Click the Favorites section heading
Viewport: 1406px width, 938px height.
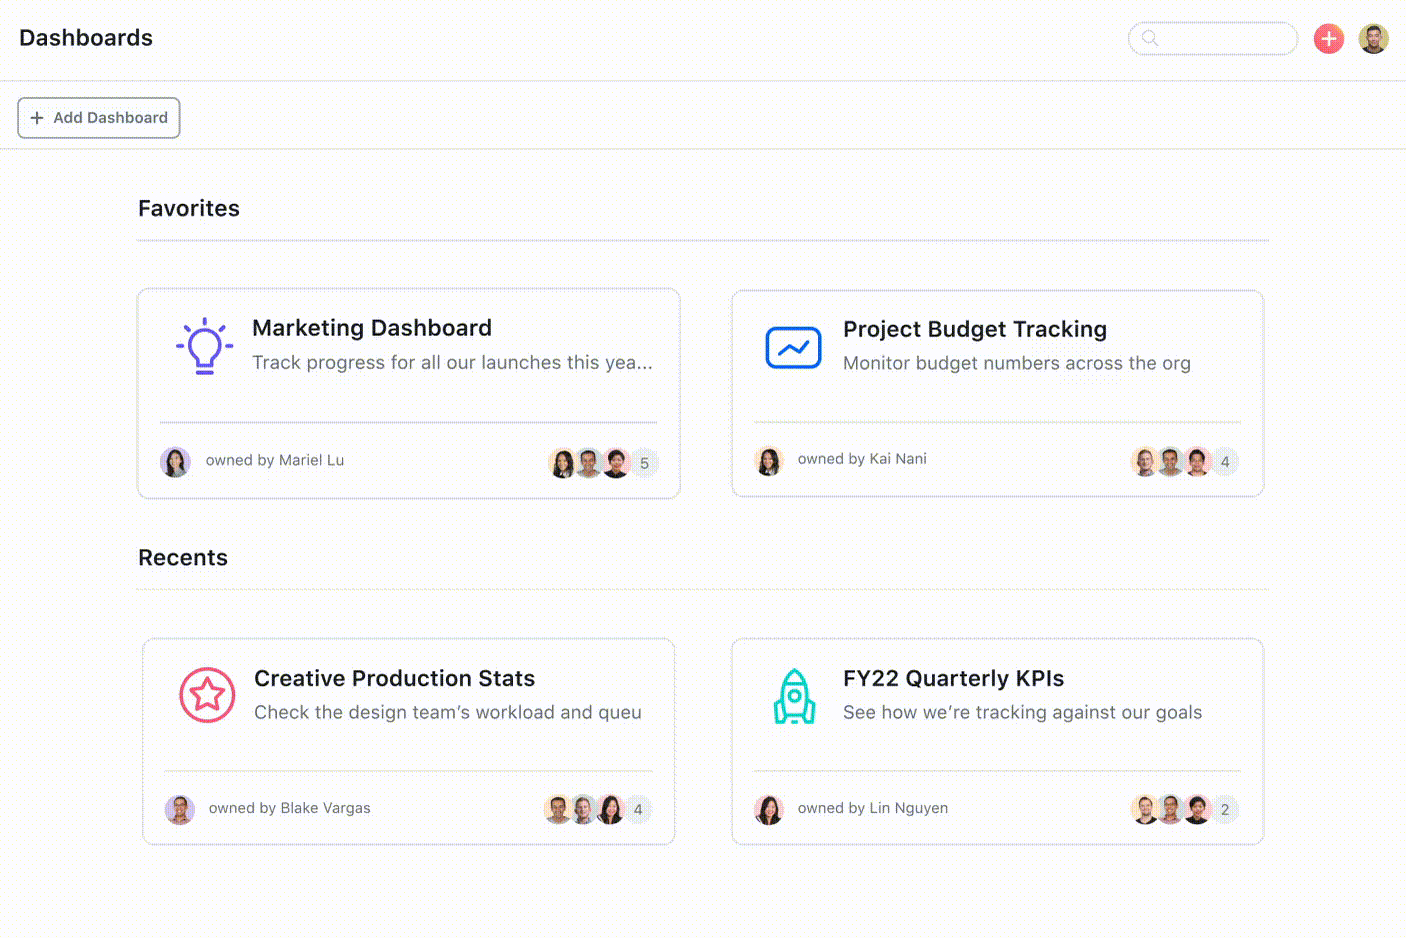(189, 208)
